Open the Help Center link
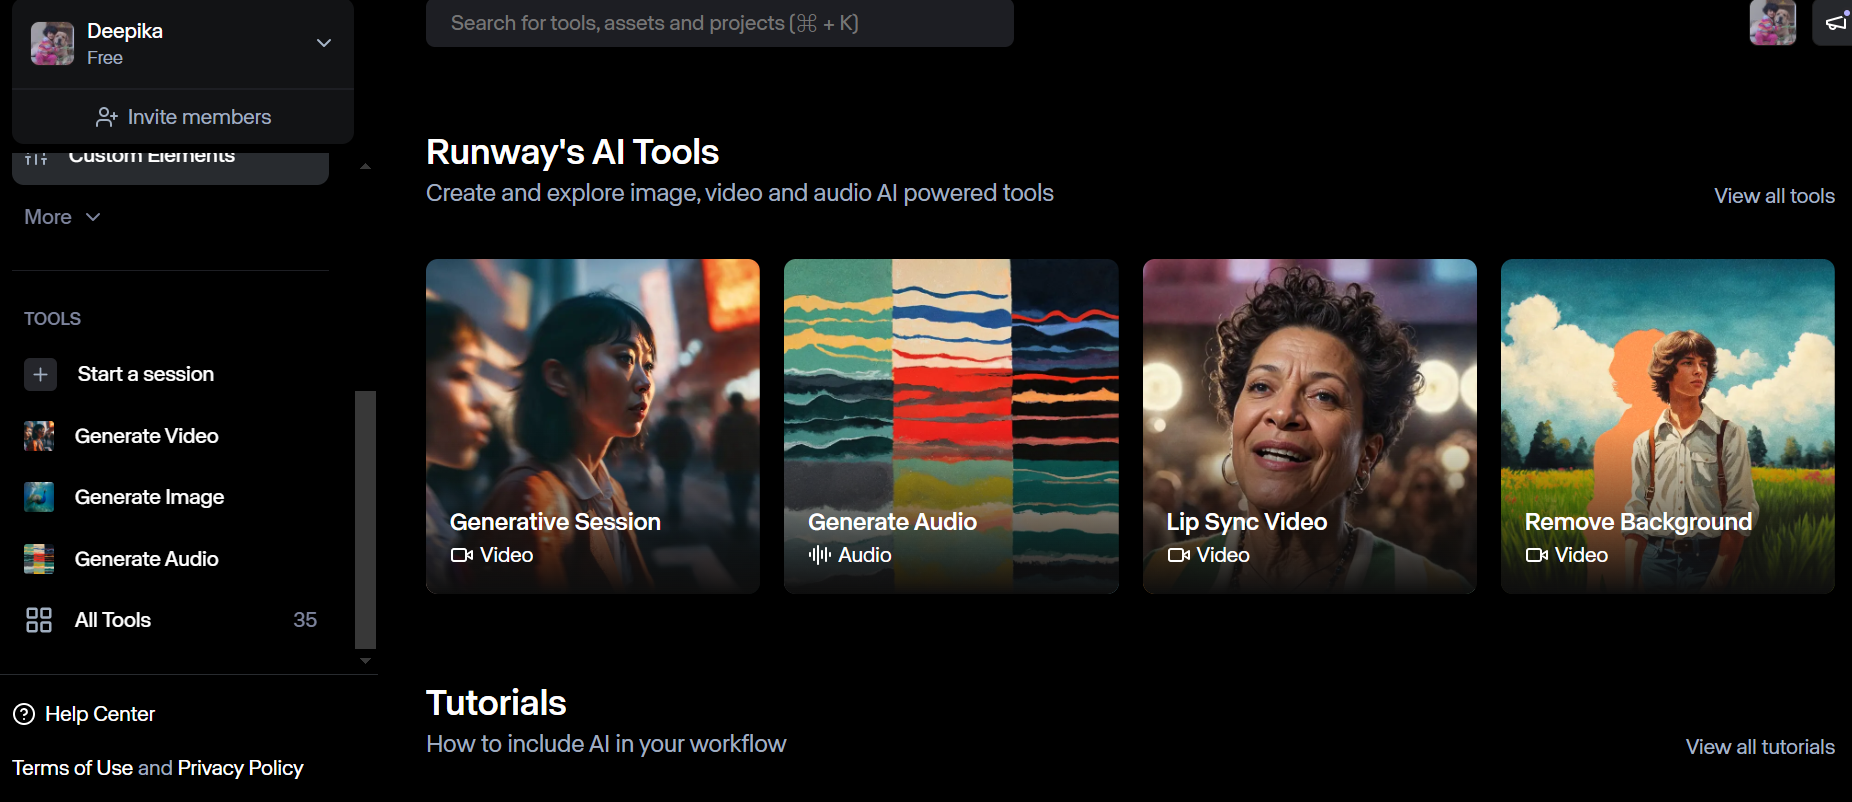This screenshot has width=1852, height=802. (100, 714)
